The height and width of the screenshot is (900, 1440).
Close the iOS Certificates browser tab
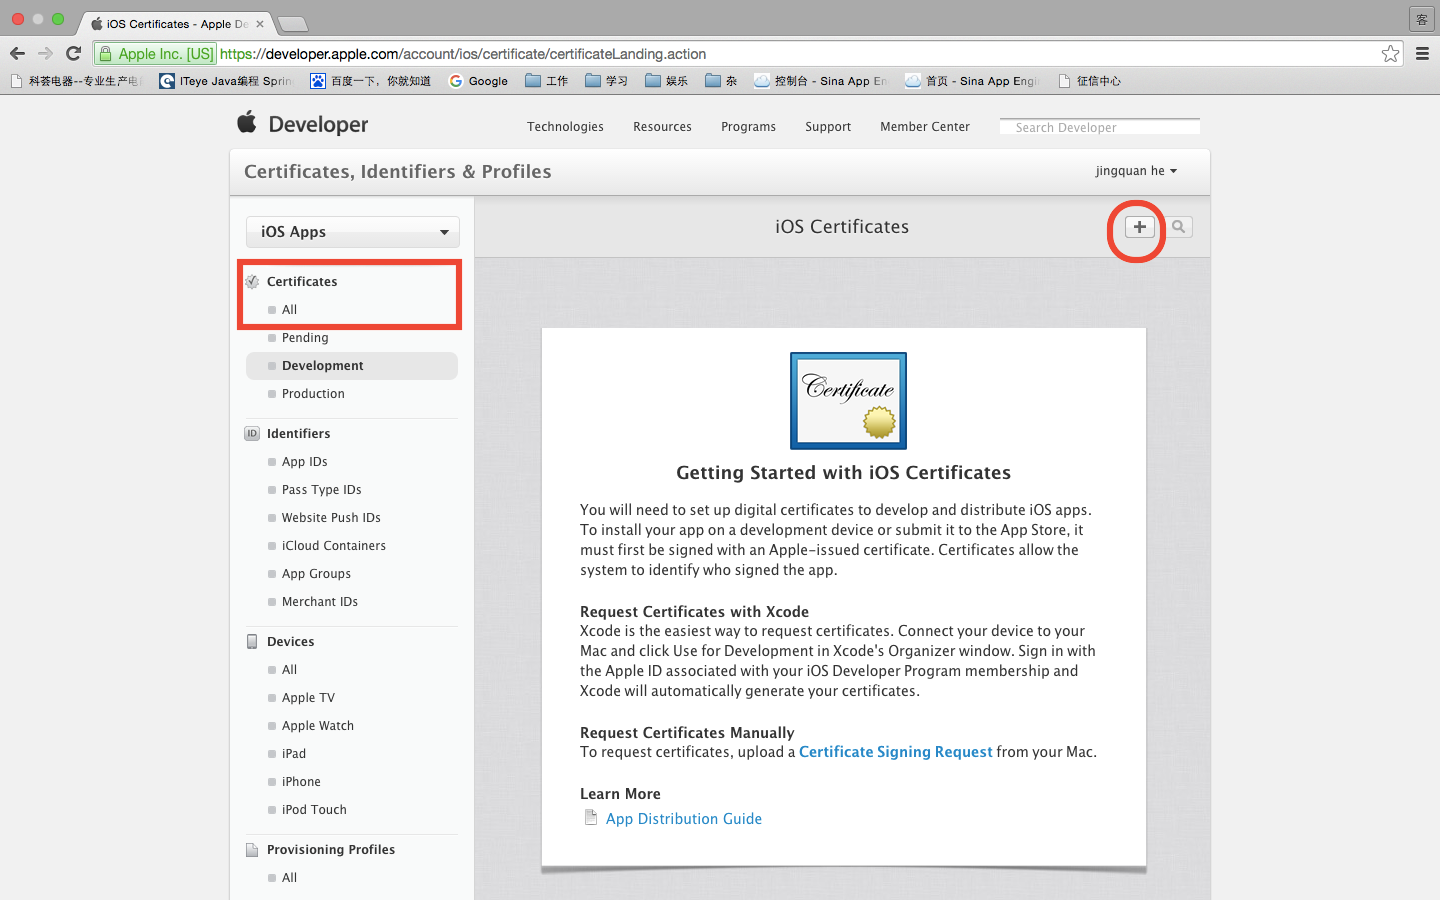point(260,23)
